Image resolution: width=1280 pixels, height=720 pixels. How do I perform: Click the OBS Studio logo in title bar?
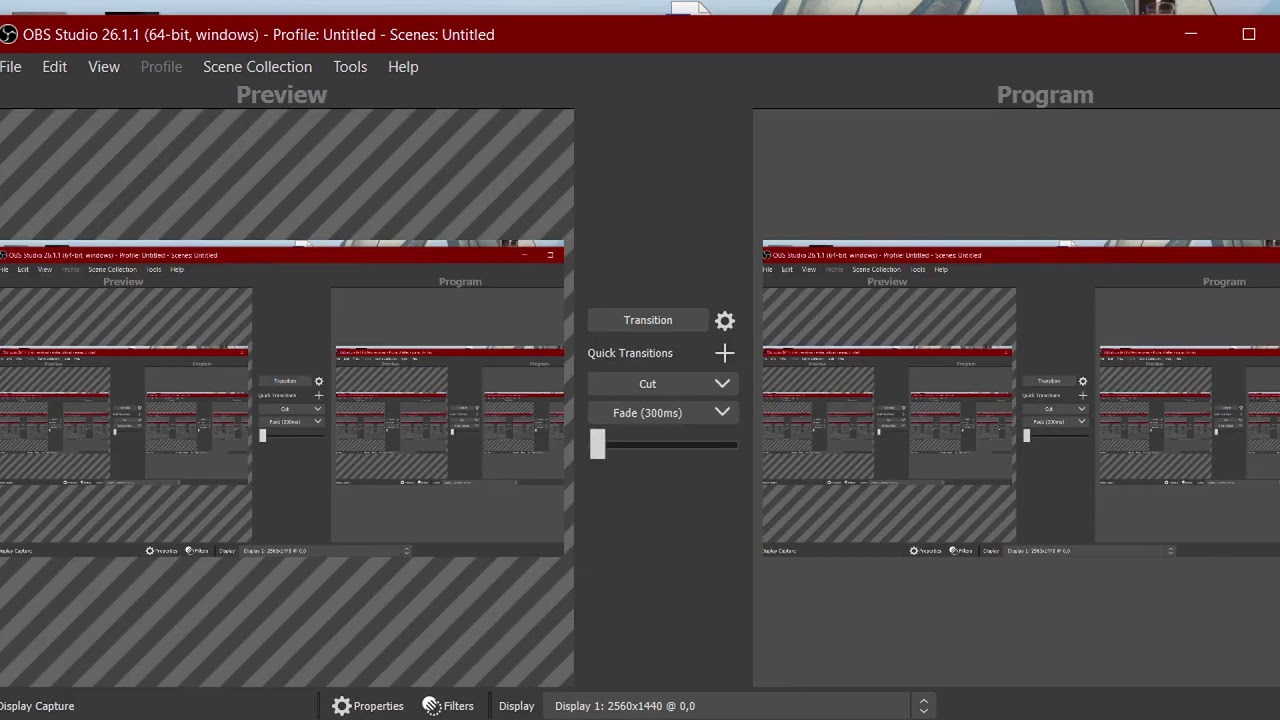(x=9, y=35)
